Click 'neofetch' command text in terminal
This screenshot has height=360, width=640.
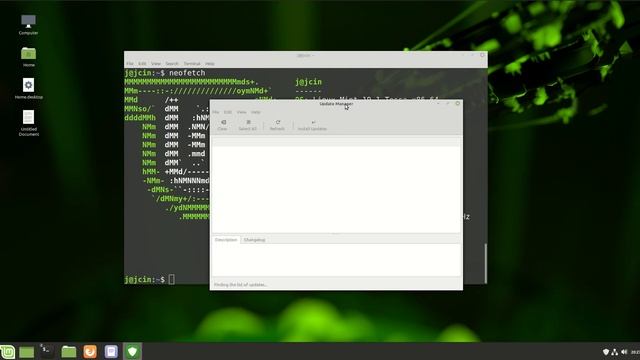tap(187, 73)
